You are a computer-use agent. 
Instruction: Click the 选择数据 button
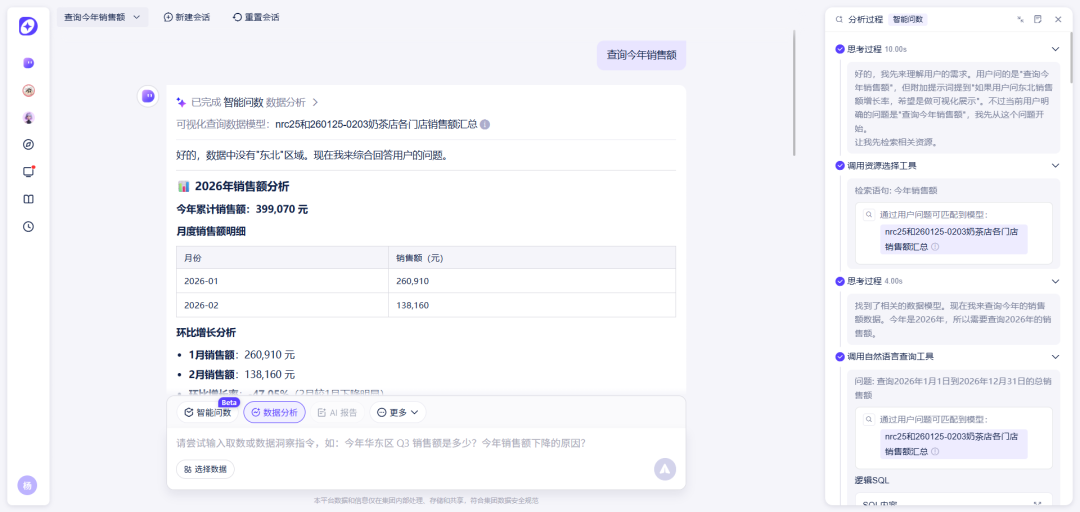[205, 469]
